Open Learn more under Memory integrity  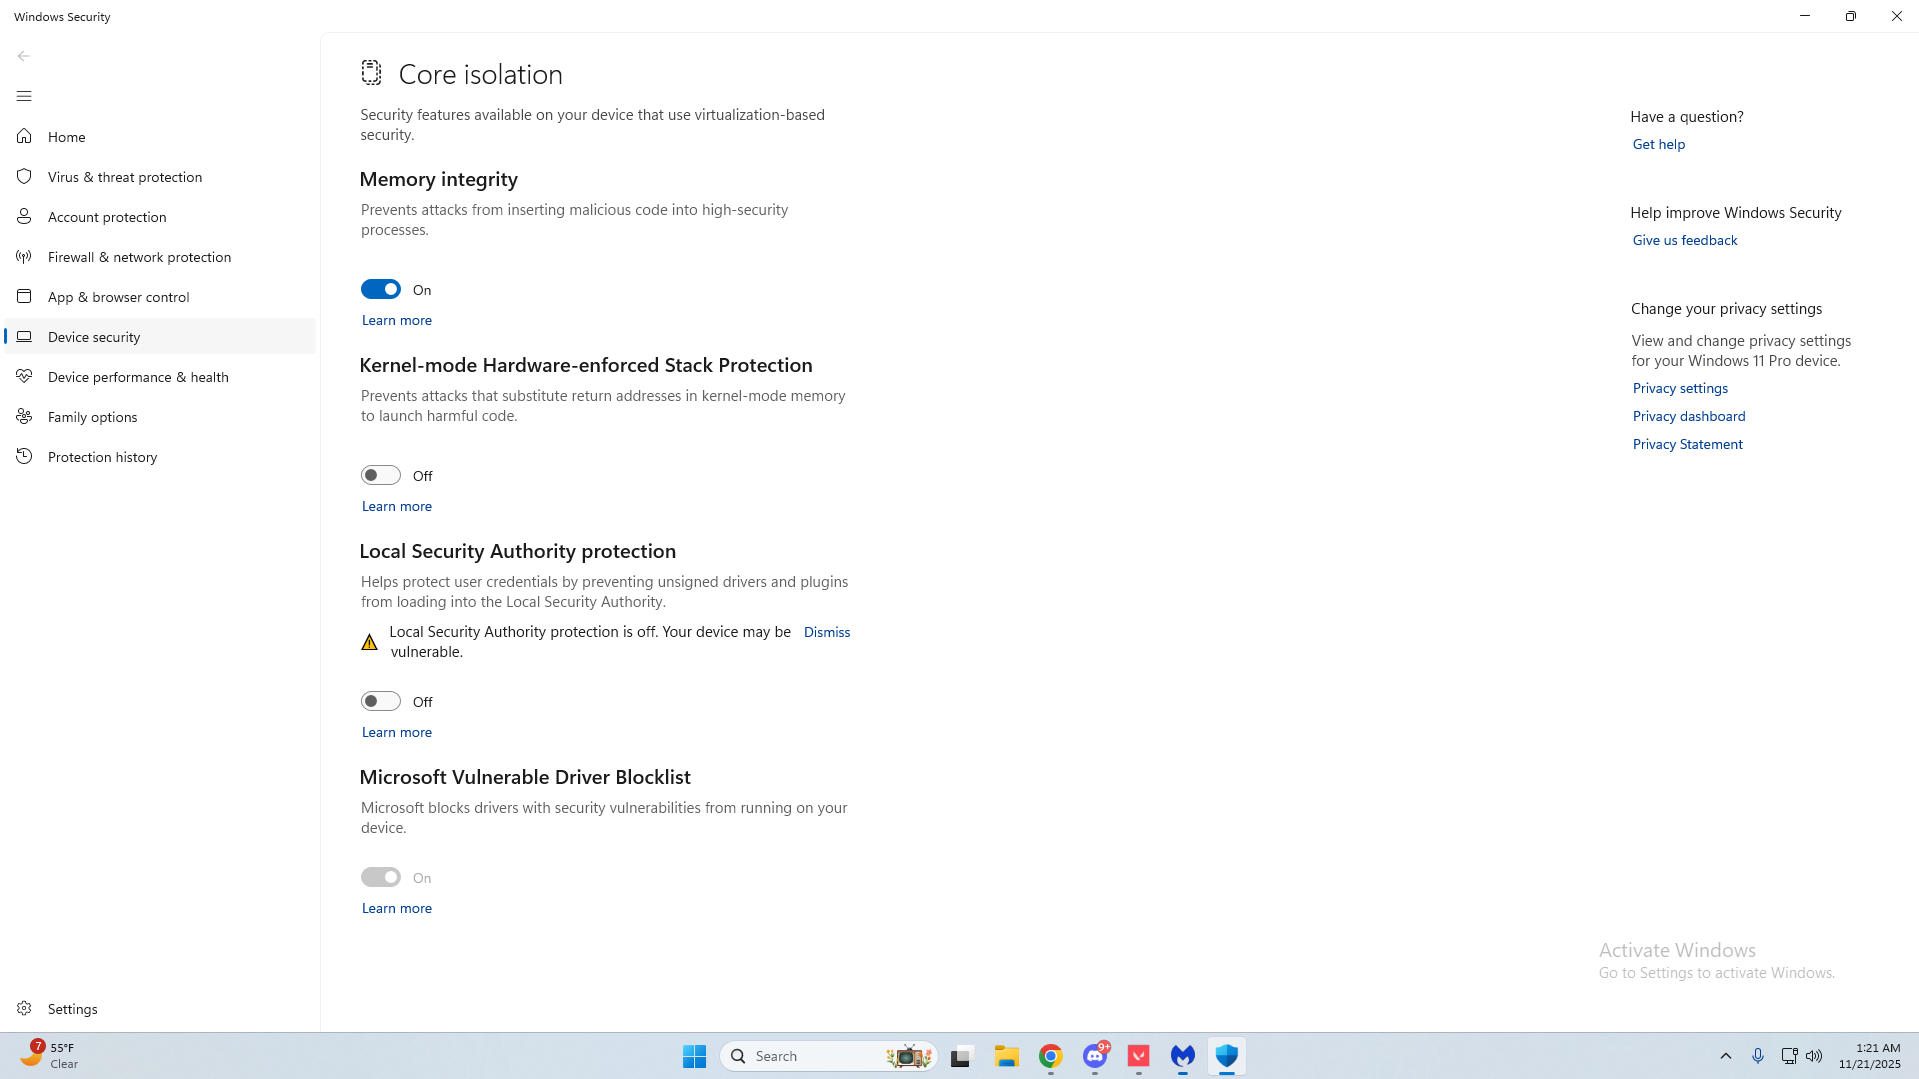(397, 320)
